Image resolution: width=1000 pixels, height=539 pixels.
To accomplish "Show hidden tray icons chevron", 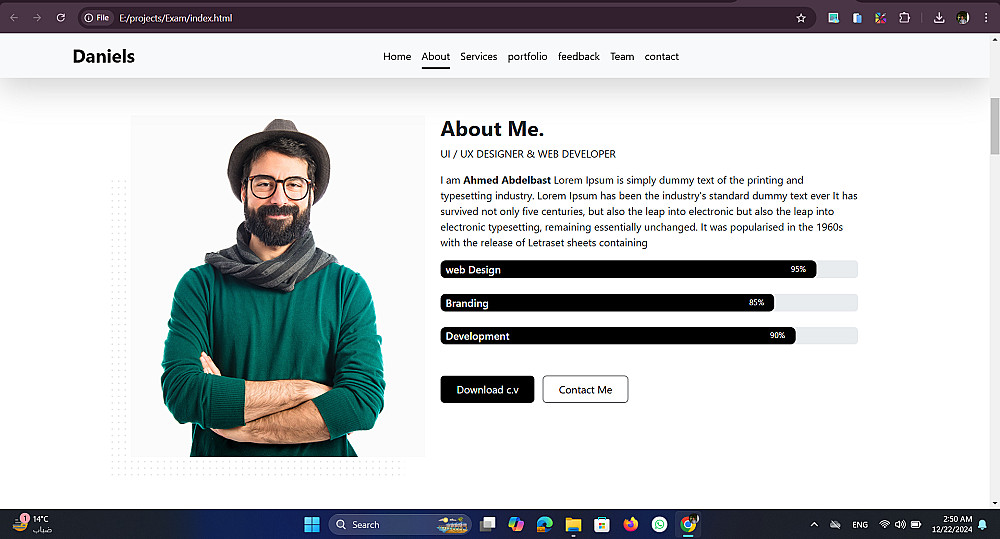I will click(x=814, y=524).
